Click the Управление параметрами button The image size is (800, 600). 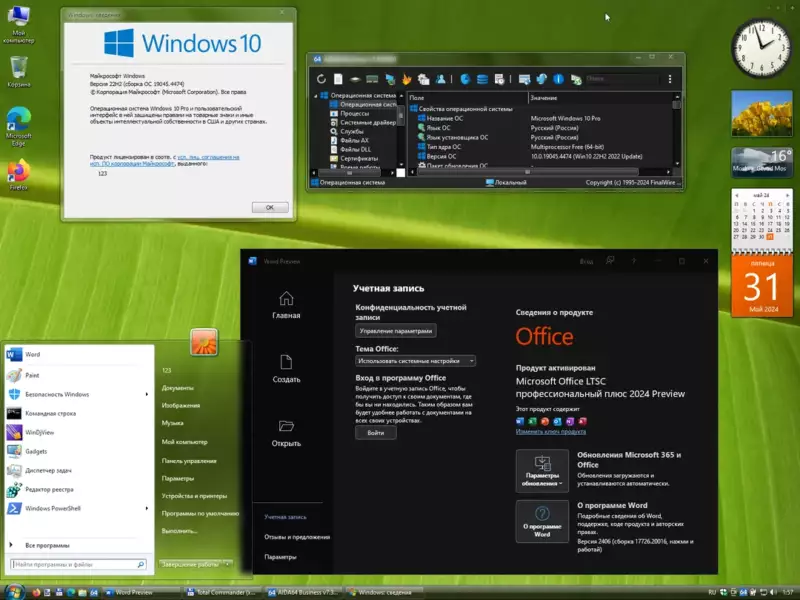pos(396,331)
